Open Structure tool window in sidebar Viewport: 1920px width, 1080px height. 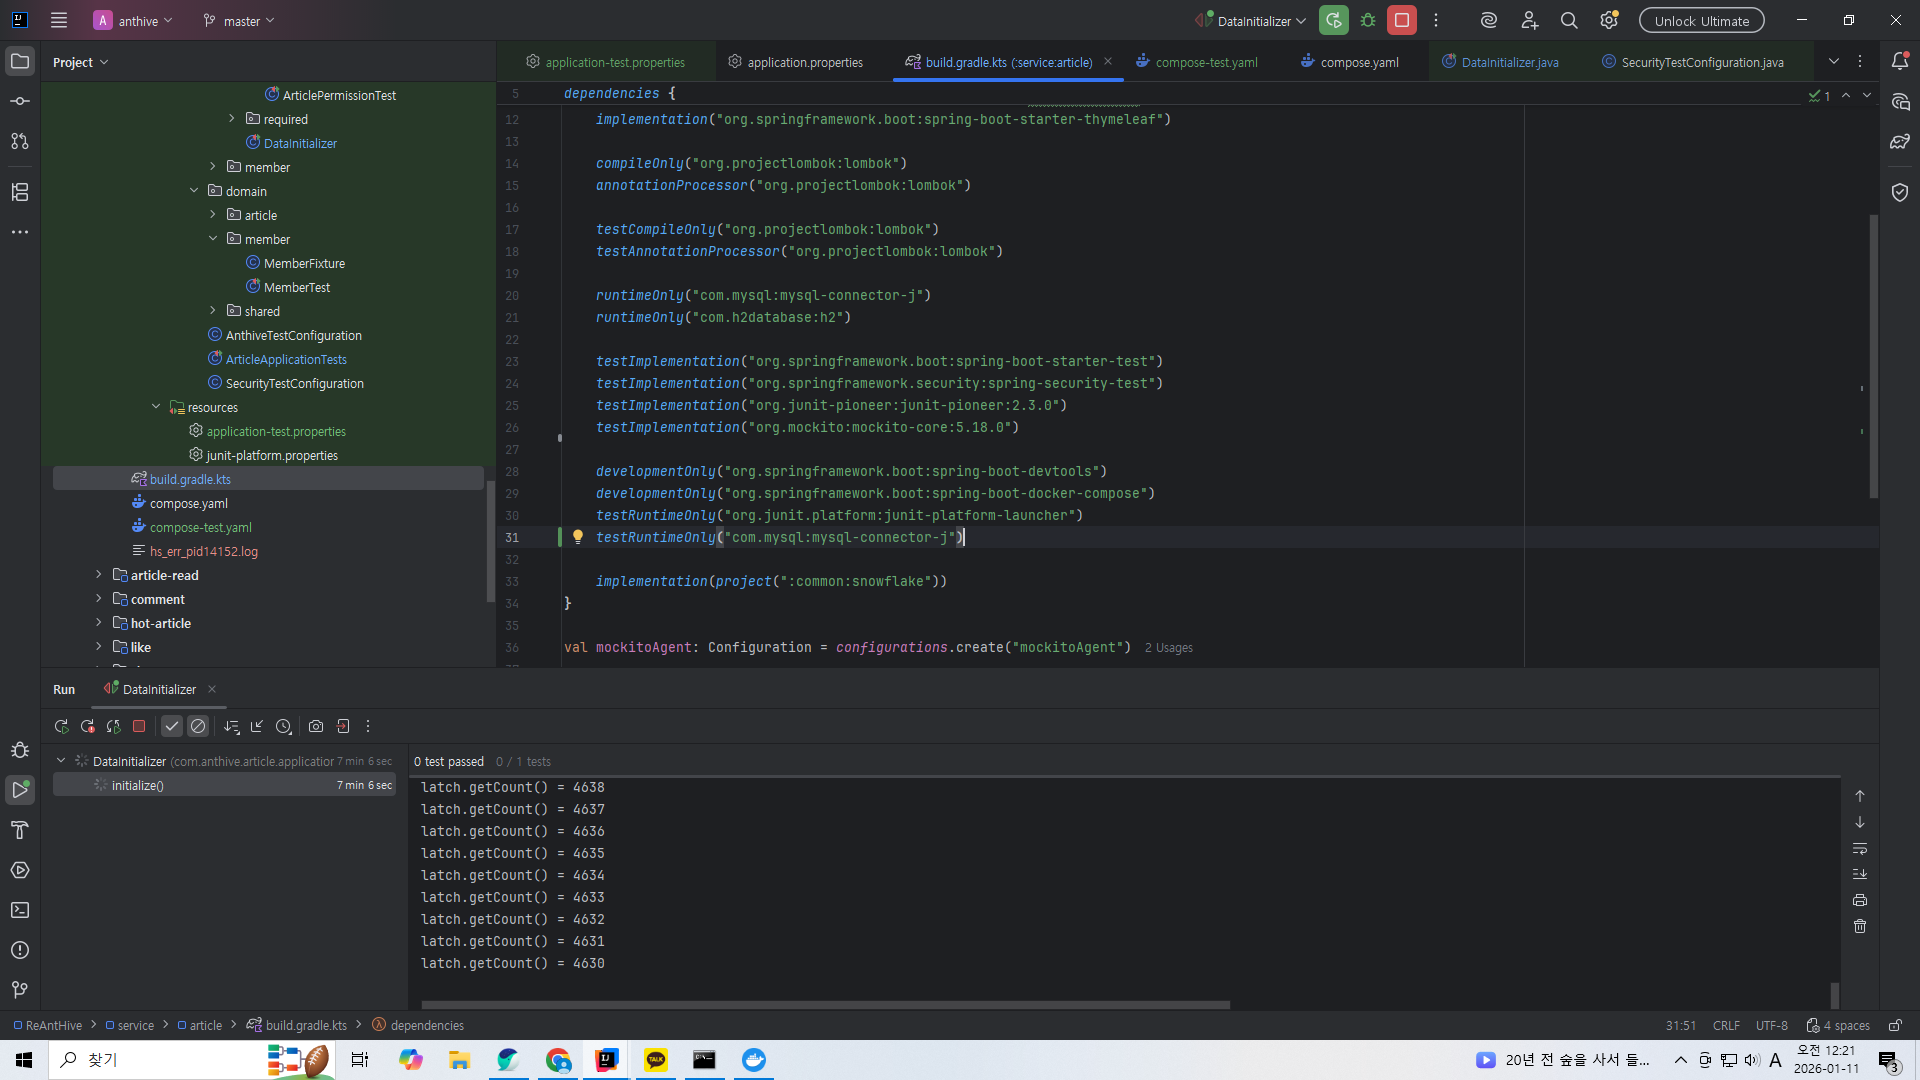20,192
